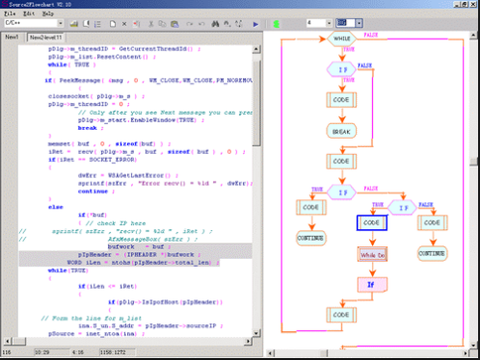This screenshot has height=360, width=480.
Task: Click the cut scissors icon
Action: (151, 24)
